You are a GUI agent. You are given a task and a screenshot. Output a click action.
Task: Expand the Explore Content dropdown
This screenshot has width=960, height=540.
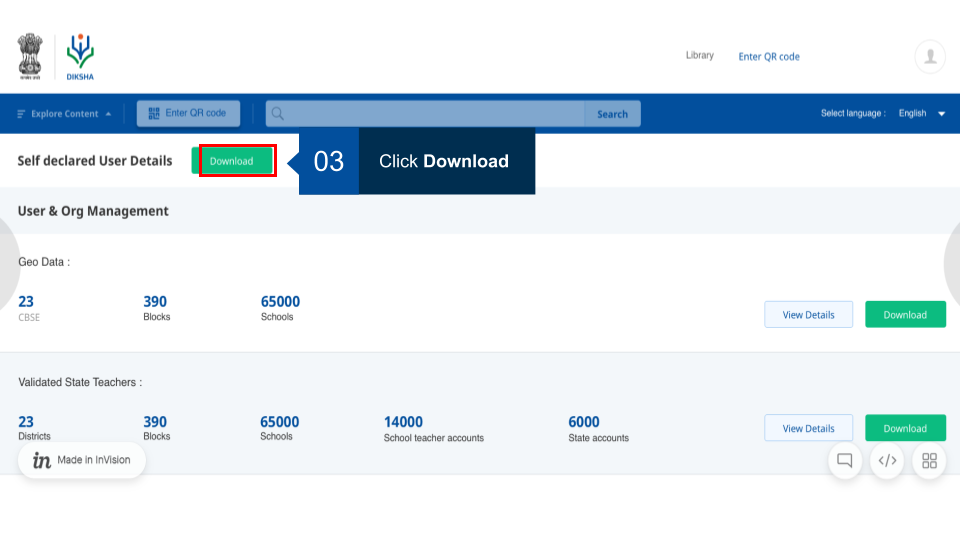[x=65, y=114]
